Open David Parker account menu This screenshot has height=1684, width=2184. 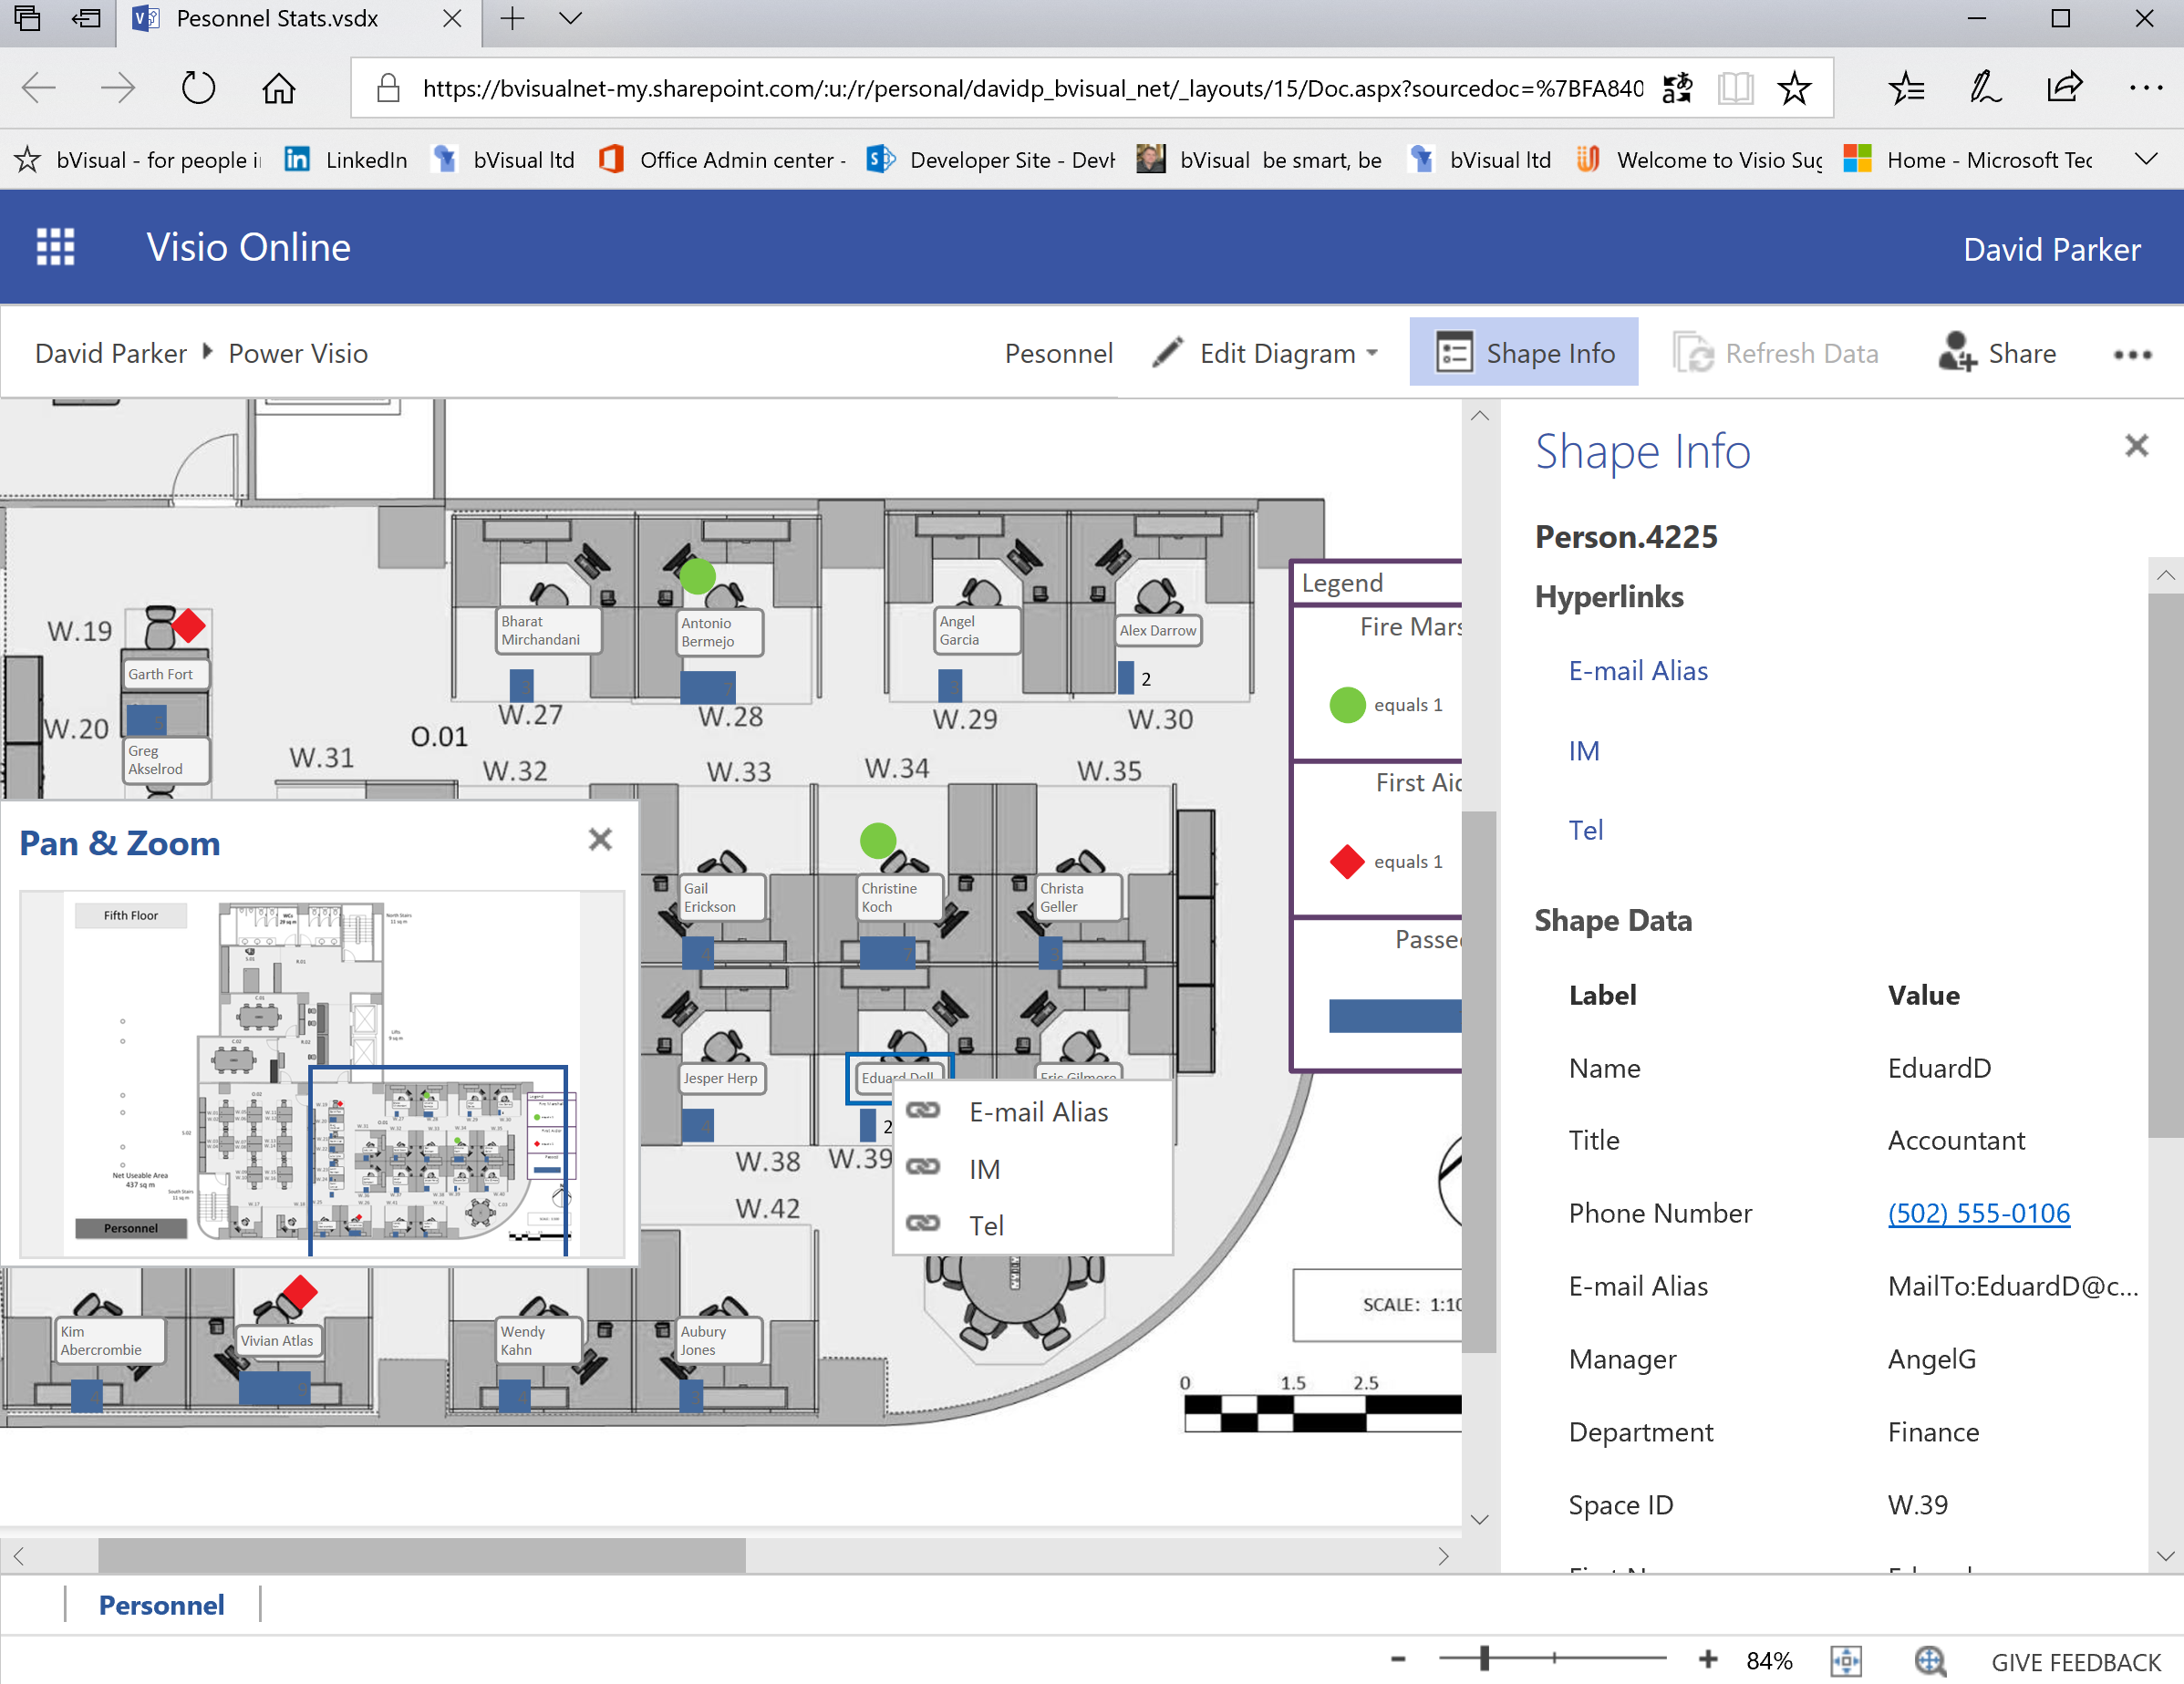2051,248
